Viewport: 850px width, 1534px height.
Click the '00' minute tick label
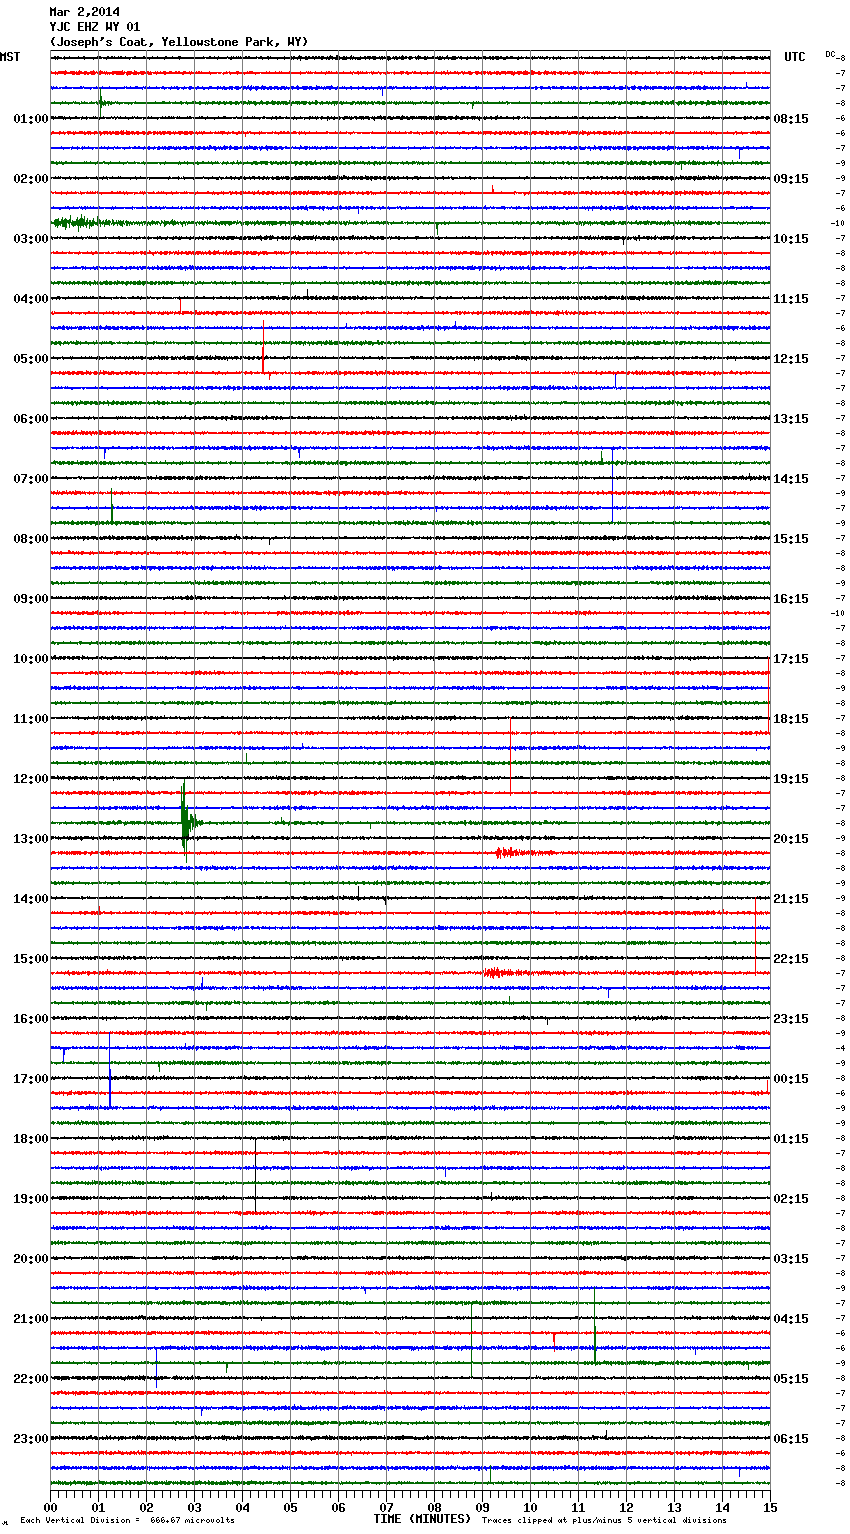pos(51,1507)
